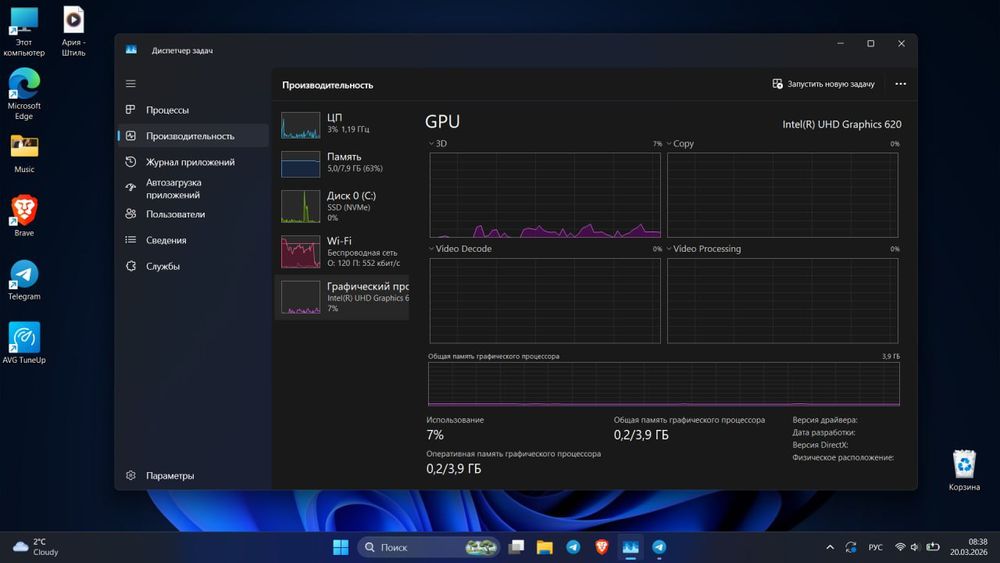Open File Explorer from the taskbar
Image resolution: width=1000 pixels, height=563 pixels.
tap(544, 547)
